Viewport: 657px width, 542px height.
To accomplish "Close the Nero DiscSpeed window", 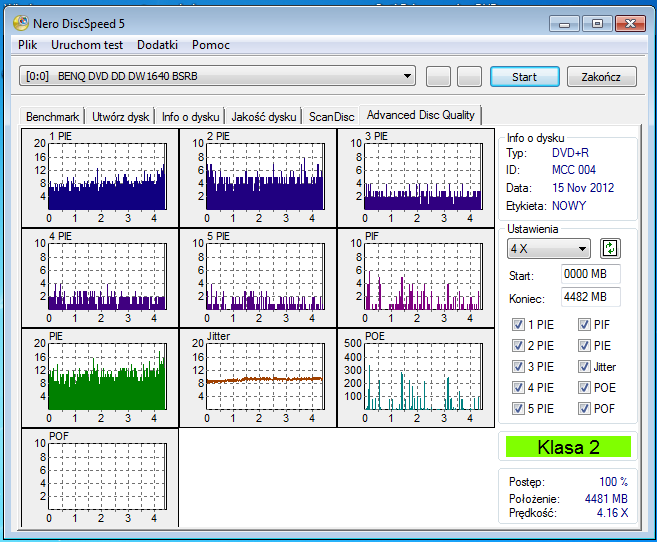I will point(630,24).
